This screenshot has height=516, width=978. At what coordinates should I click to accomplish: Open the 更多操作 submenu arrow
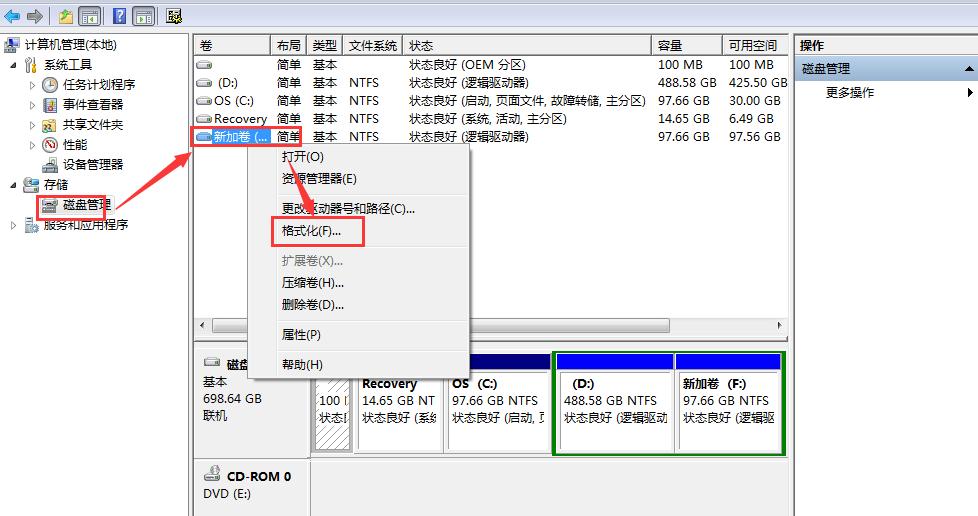pos(970,92)
